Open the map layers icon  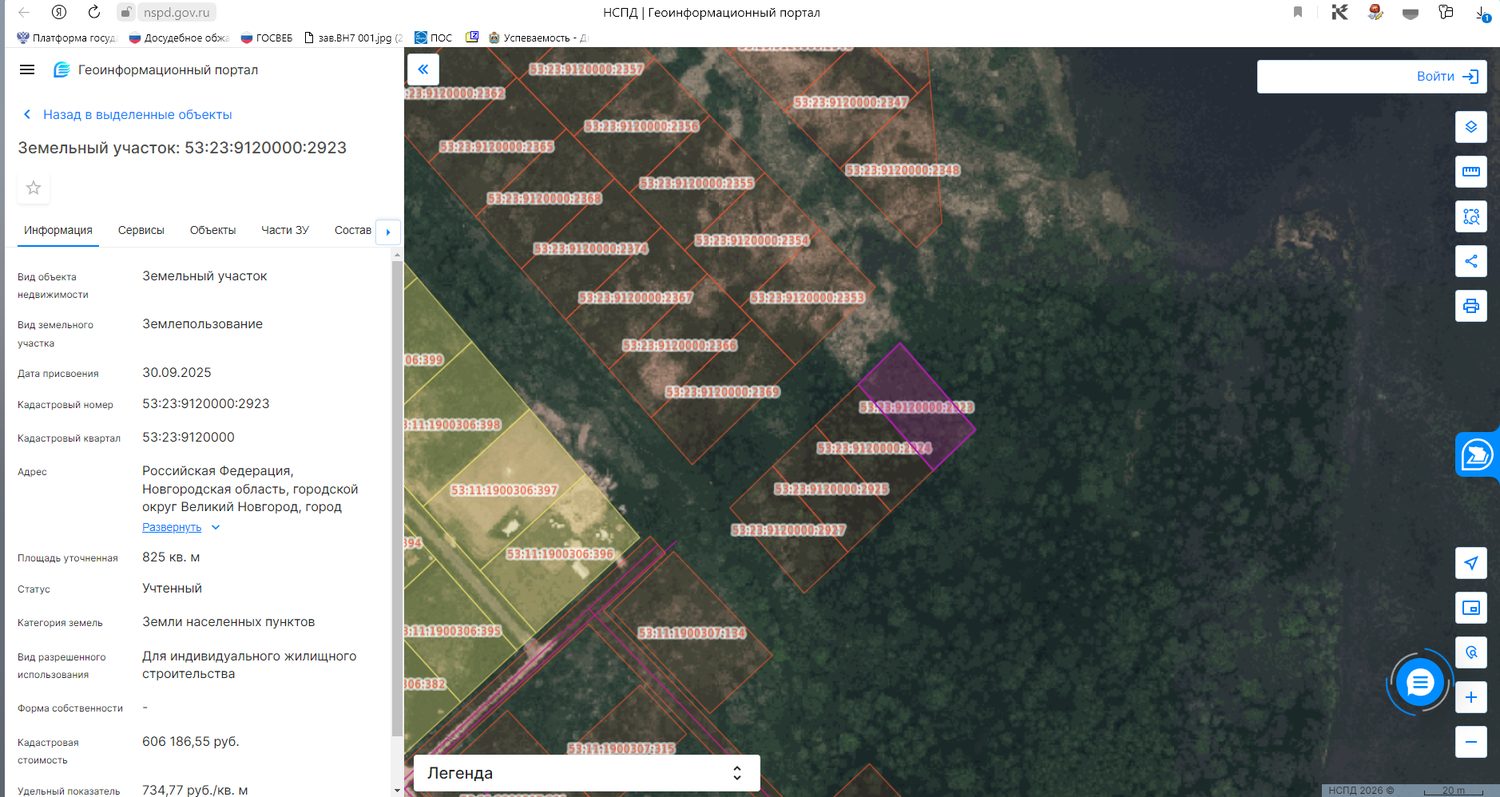pos(1471,127)
